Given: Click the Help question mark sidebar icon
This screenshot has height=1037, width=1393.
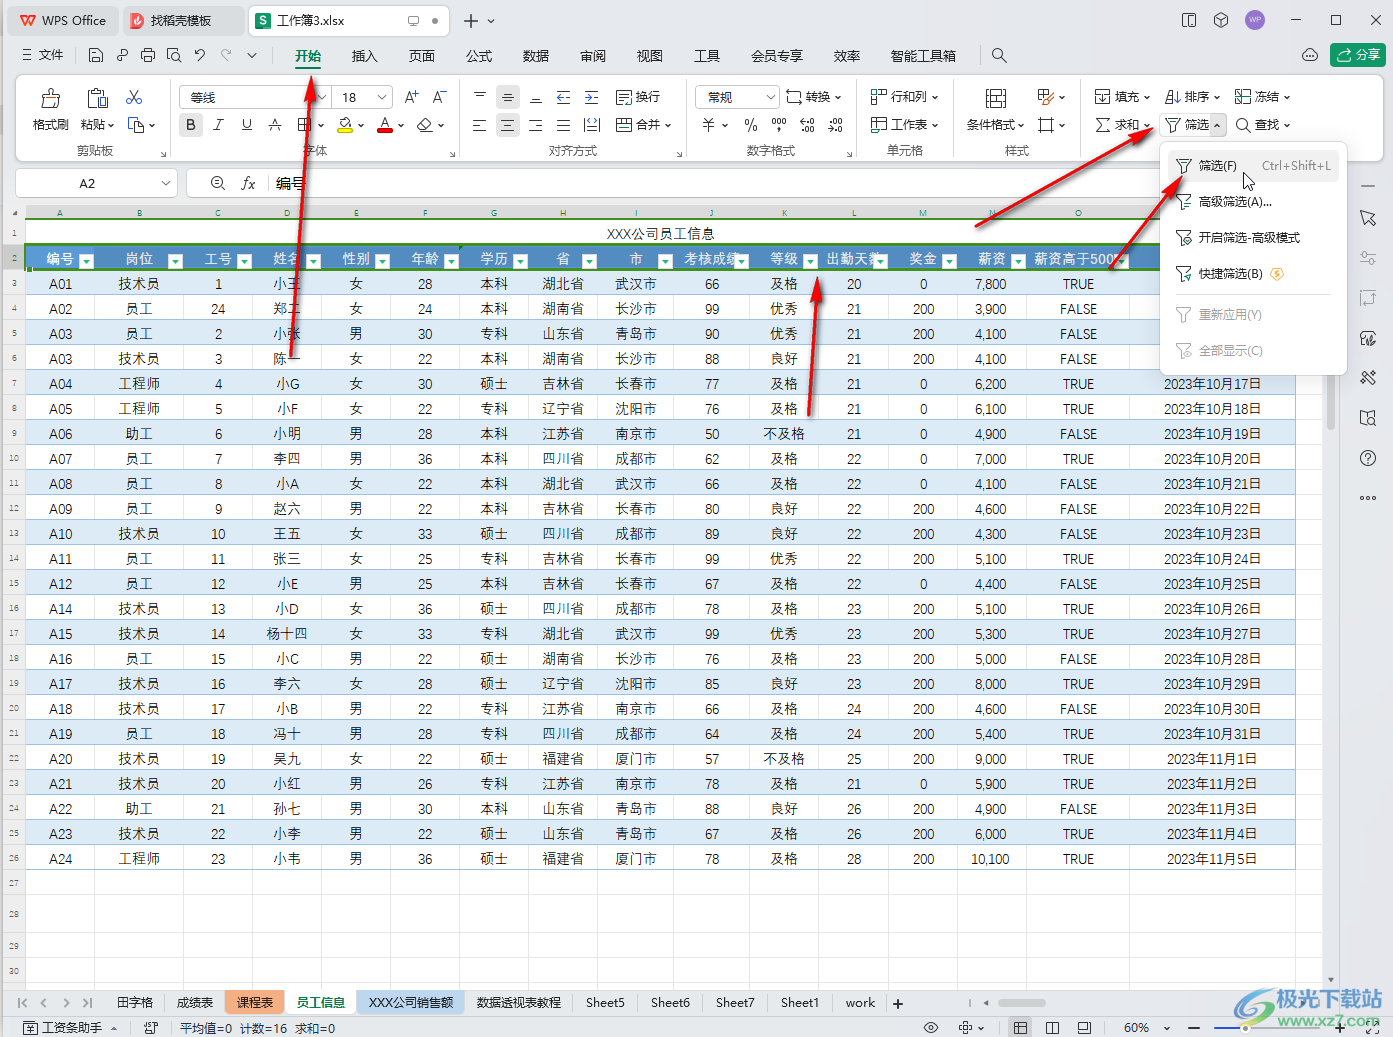Looking at the screenshot, I should coord(1368,458).
